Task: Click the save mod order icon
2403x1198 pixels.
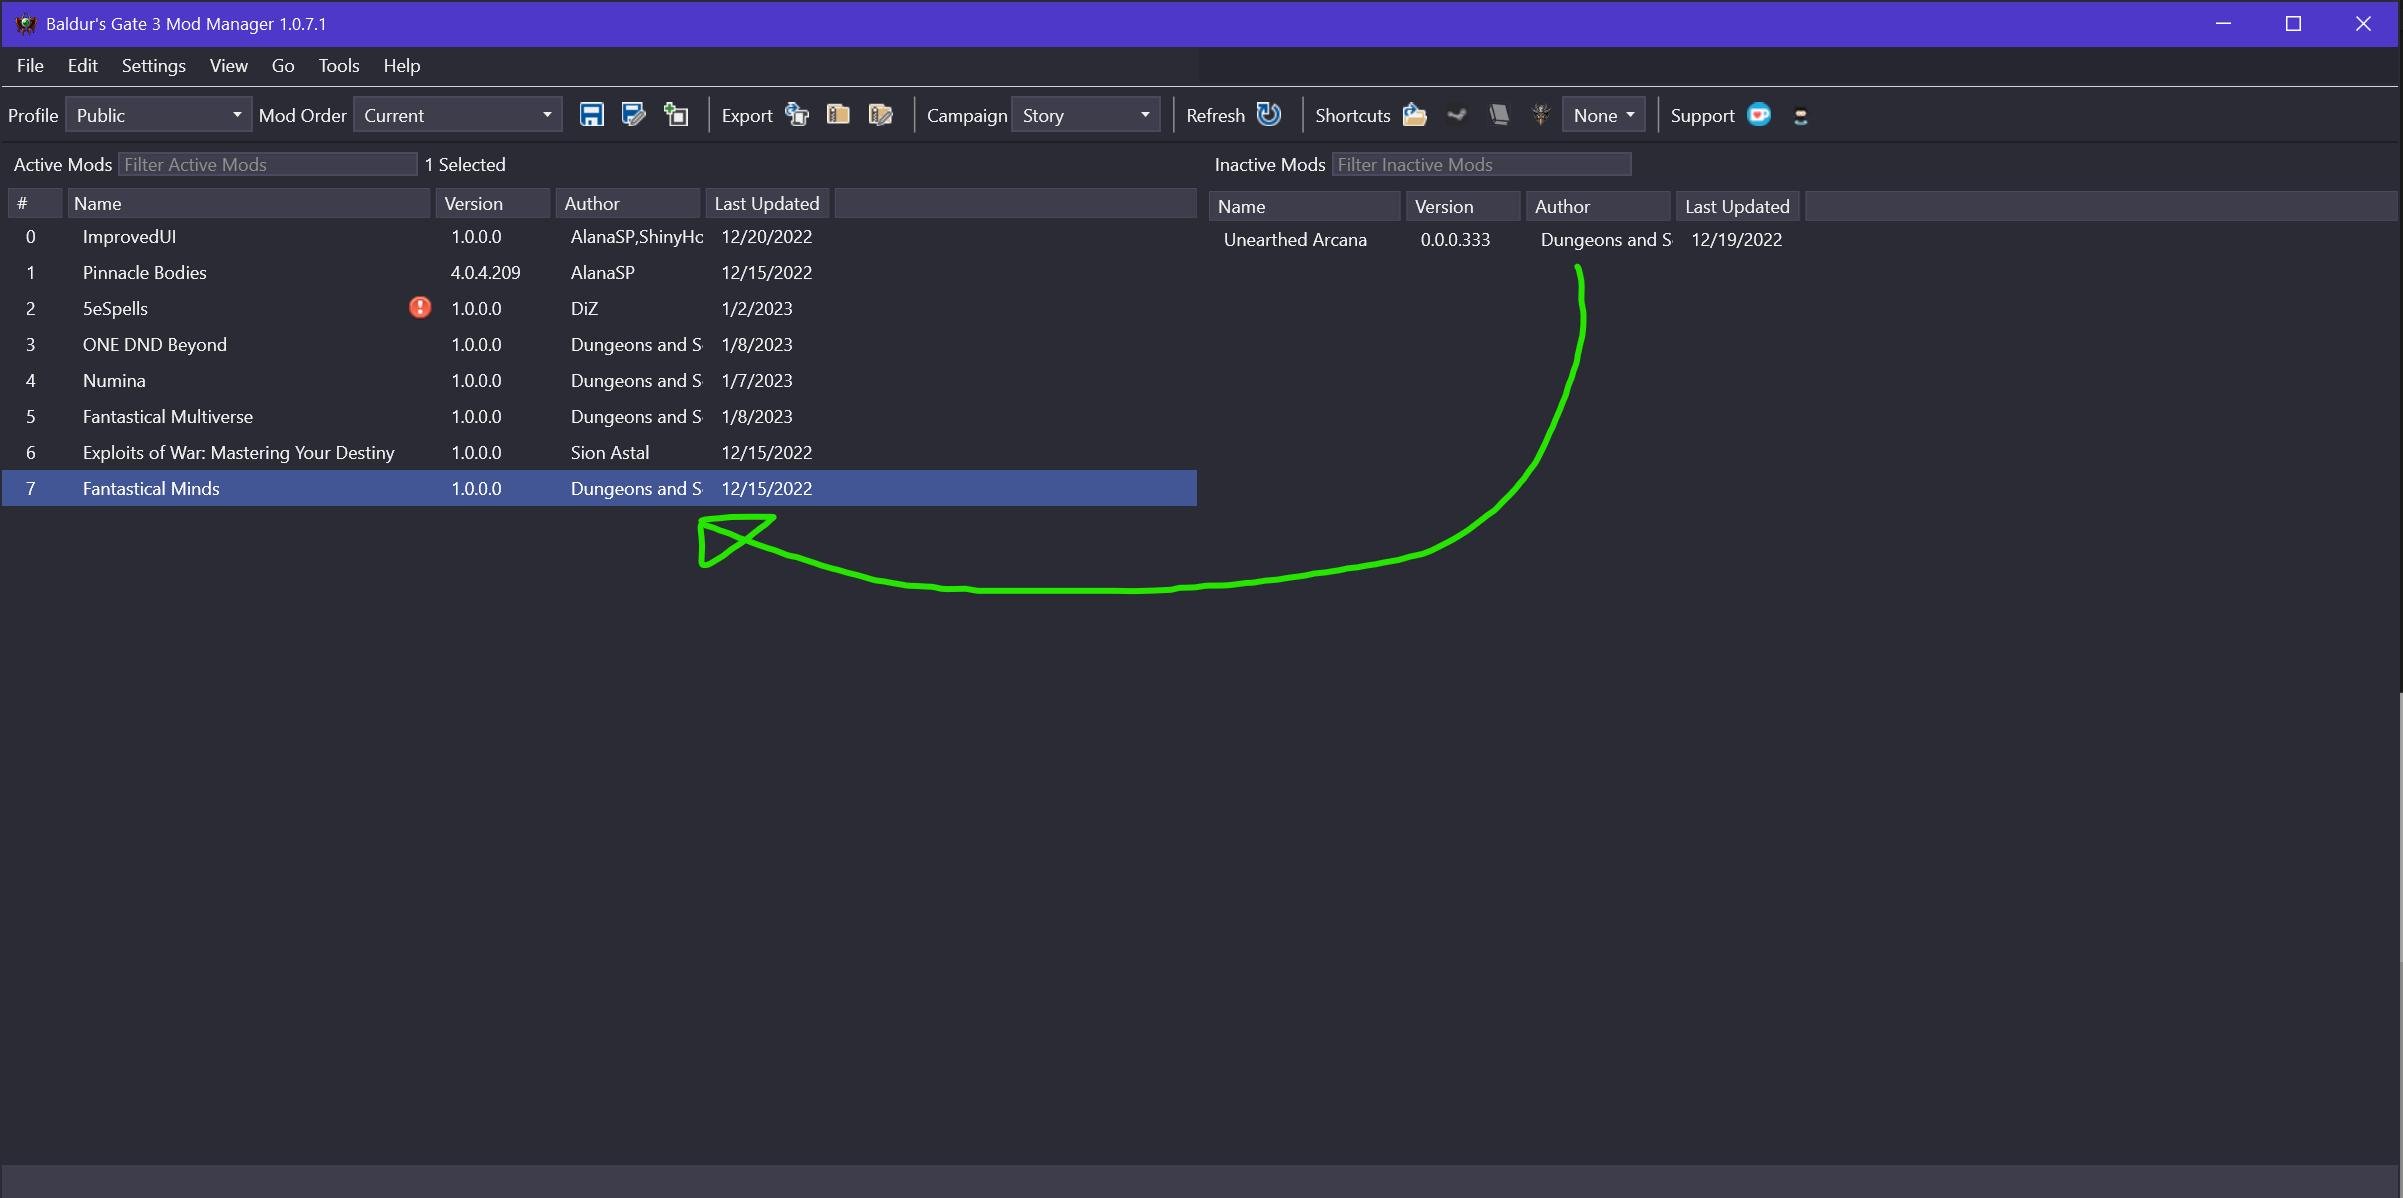Action: pos(590,115)
